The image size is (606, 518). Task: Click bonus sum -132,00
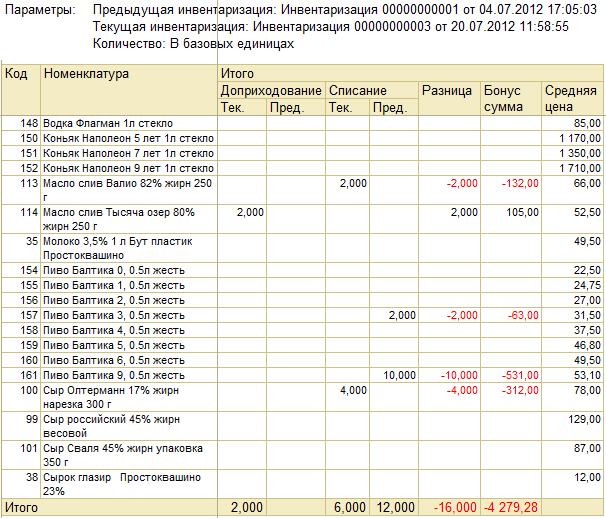point(520,183)
